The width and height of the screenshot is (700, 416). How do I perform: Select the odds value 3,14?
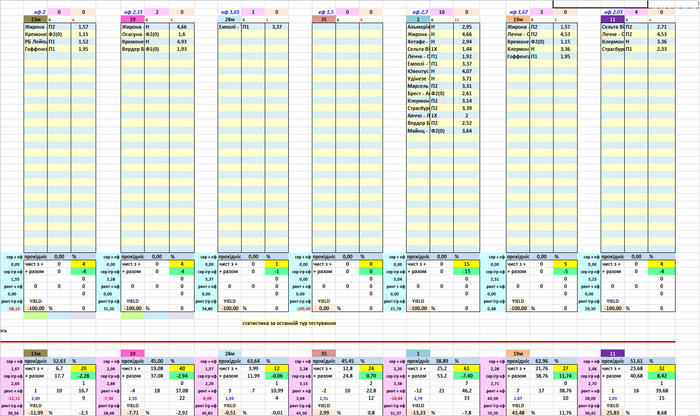pos(467,101)
